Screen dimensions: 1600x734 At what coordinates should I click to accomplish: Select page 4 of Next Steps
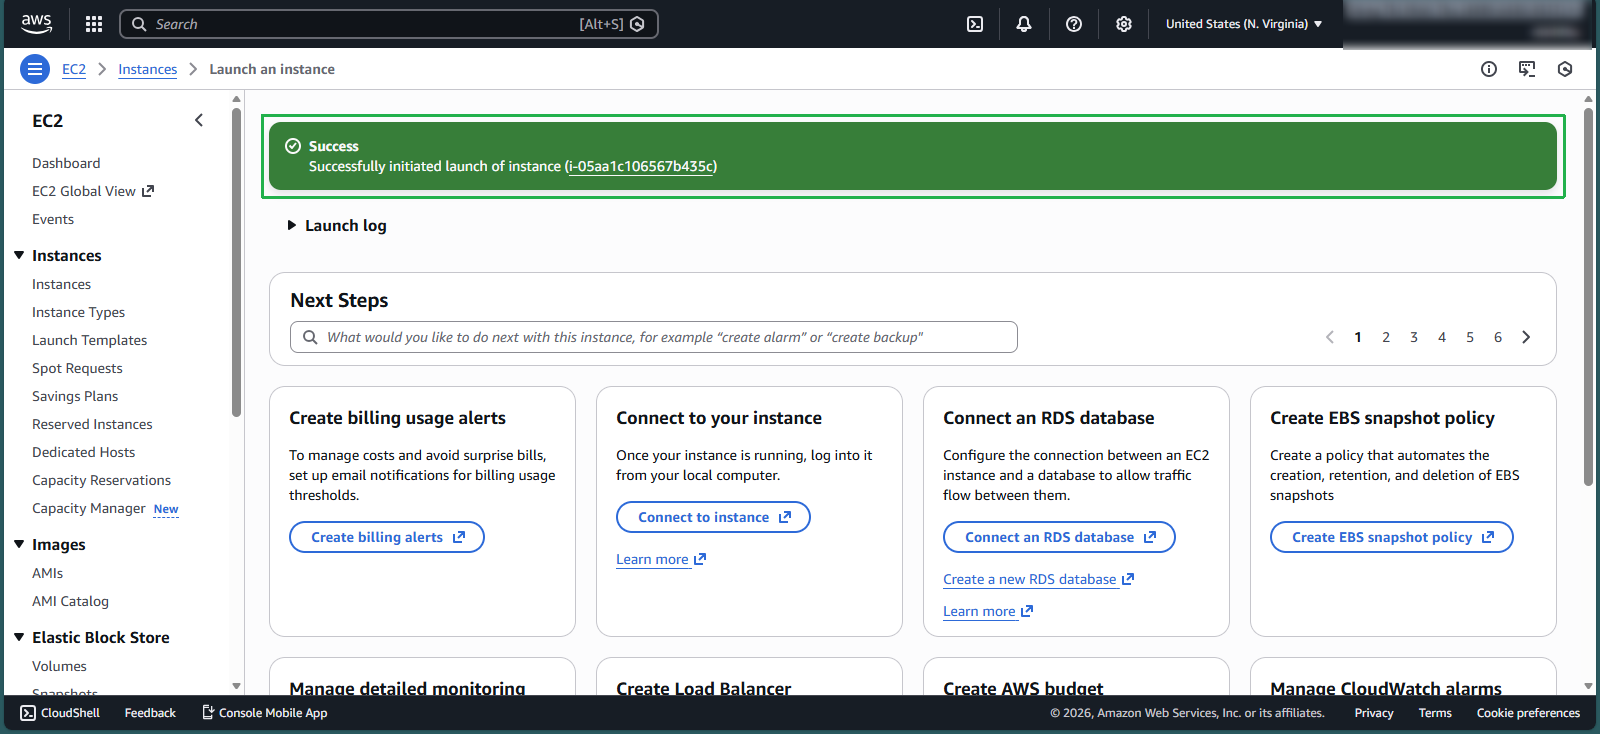click(1442, 337)
